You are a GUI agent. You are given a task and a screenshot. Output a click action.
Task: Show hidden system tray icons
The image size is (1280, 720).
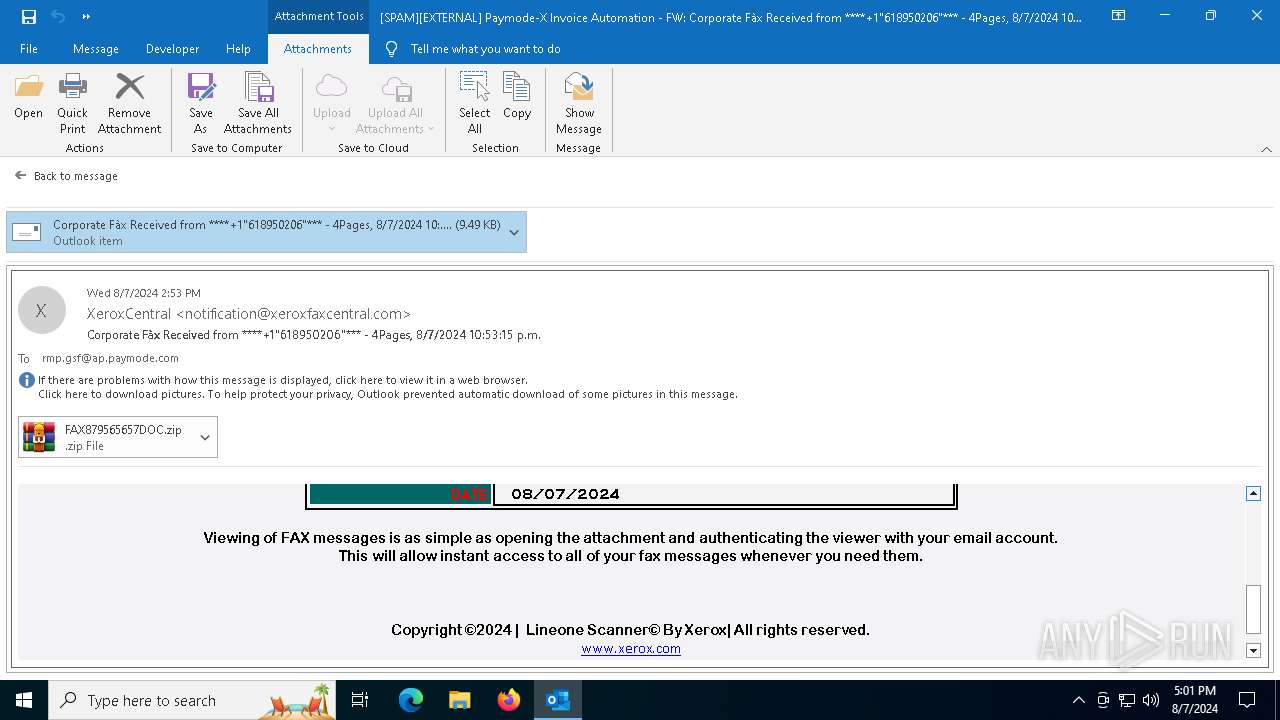coord(1078,700)
